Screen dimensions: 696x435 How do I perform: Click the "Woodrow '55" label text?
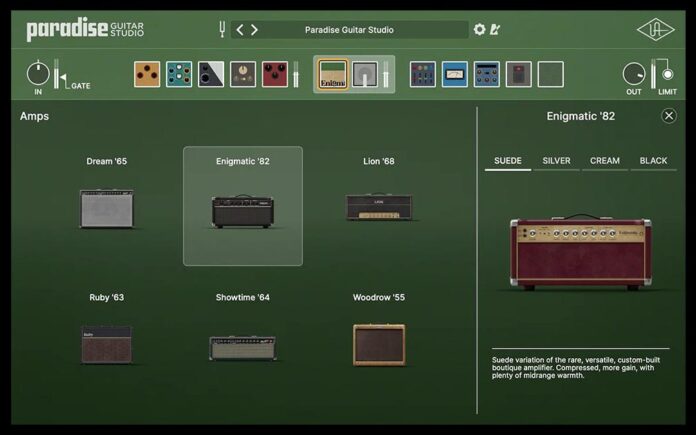coord(379,297)
